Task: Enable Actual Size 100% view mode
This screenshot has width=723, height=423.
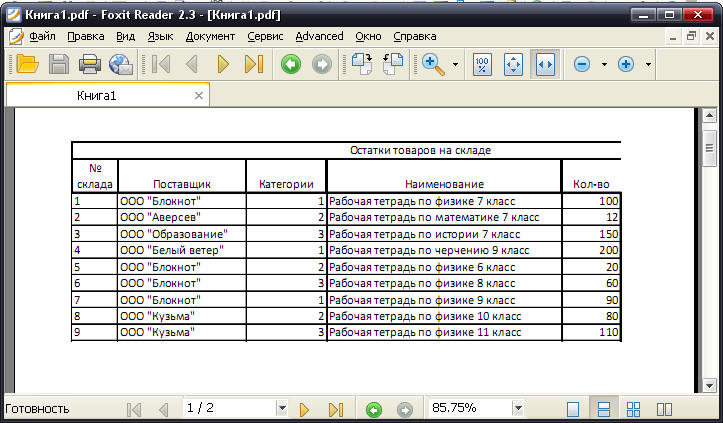Action: coord(482,64)
